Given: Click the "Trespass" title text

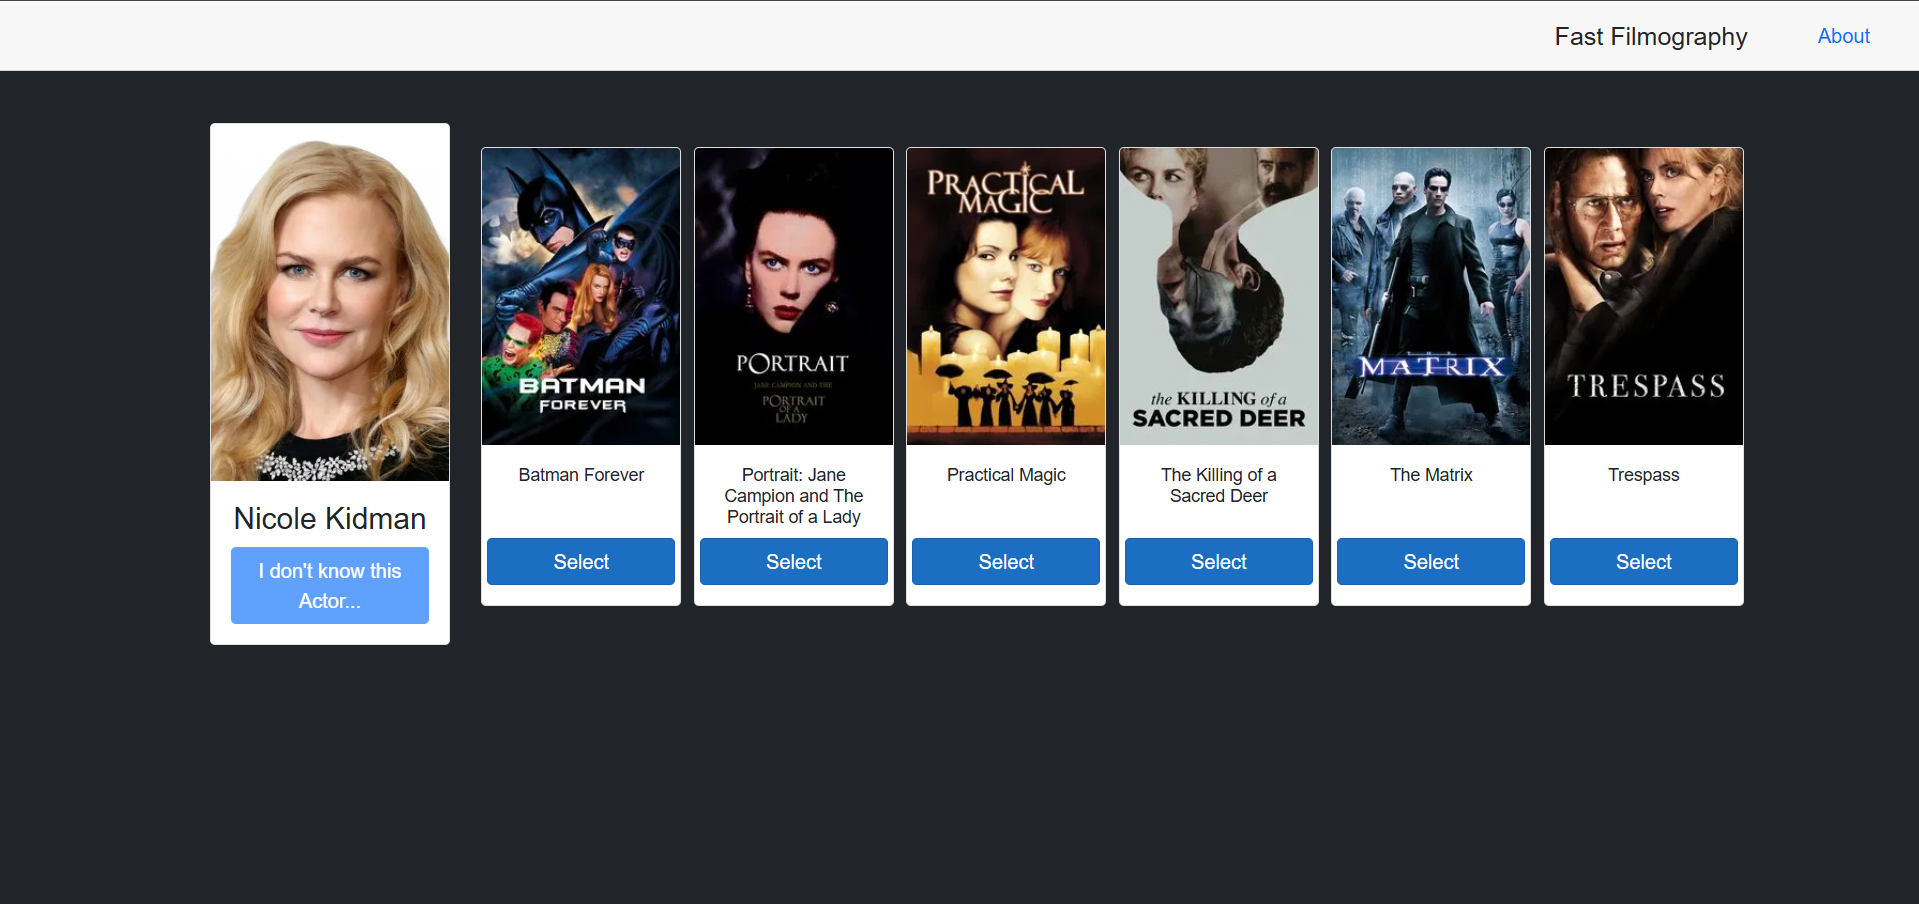Looking at the screenshot, I should [1644, 475].
